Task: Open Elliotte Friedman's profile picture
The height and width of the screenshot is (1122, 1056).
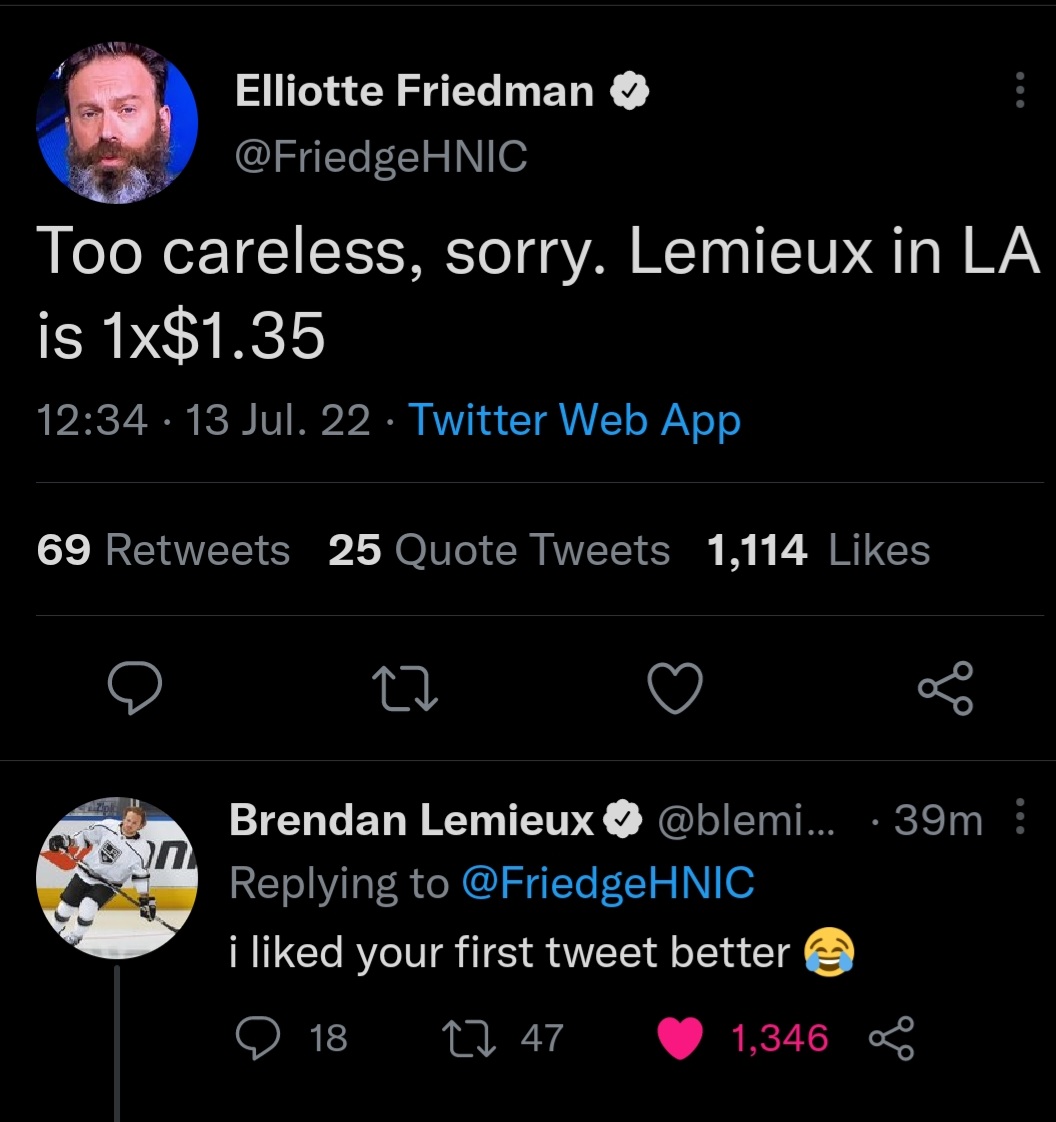Action: [x=117, y=122]
